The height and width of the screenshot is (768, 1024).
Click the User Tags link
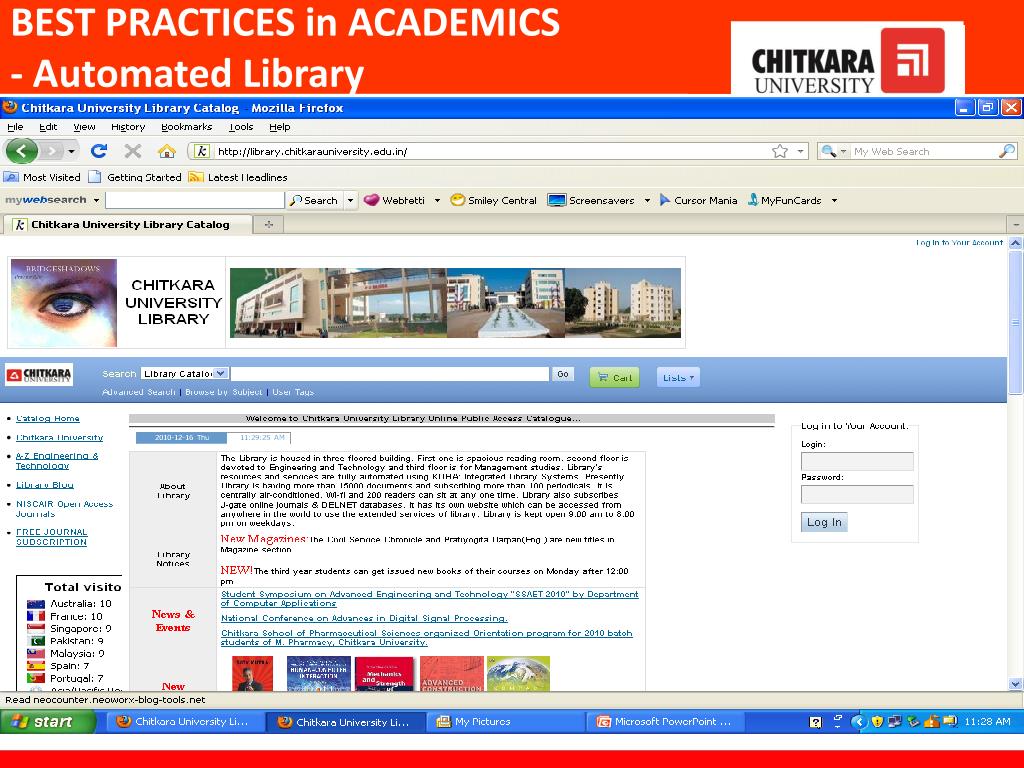coord(293,392)
